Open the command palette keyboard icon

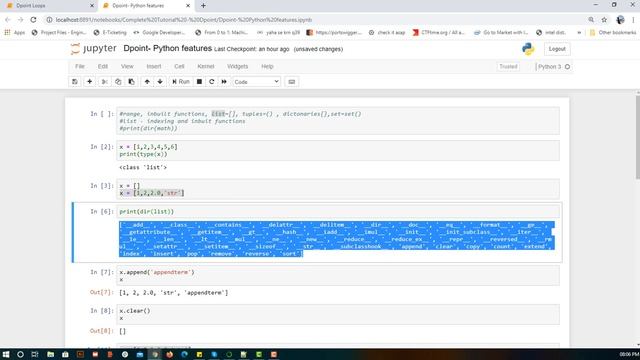291,82
